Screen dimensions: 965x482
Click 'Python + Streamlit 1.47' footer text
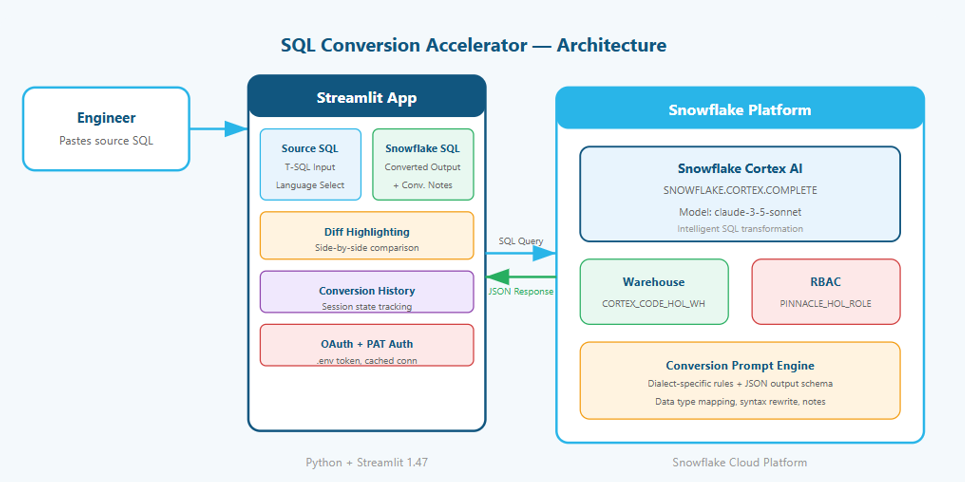click(x=367, y=462)
